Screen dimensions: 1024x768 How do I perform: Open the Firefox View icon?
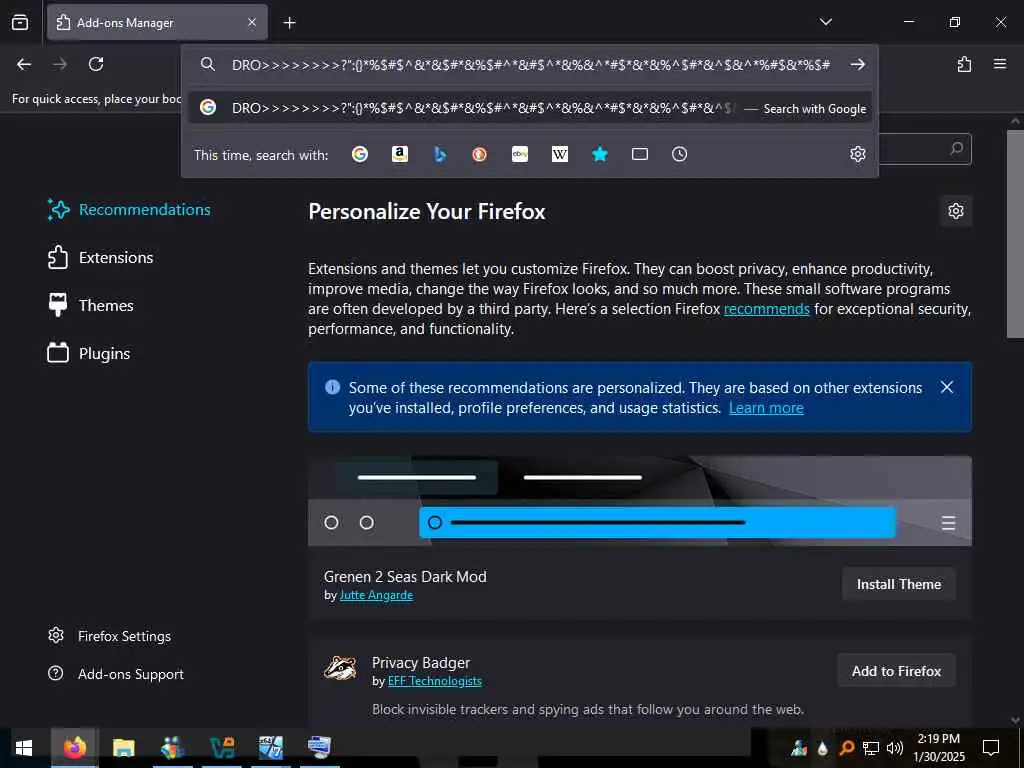click(20, 22)
